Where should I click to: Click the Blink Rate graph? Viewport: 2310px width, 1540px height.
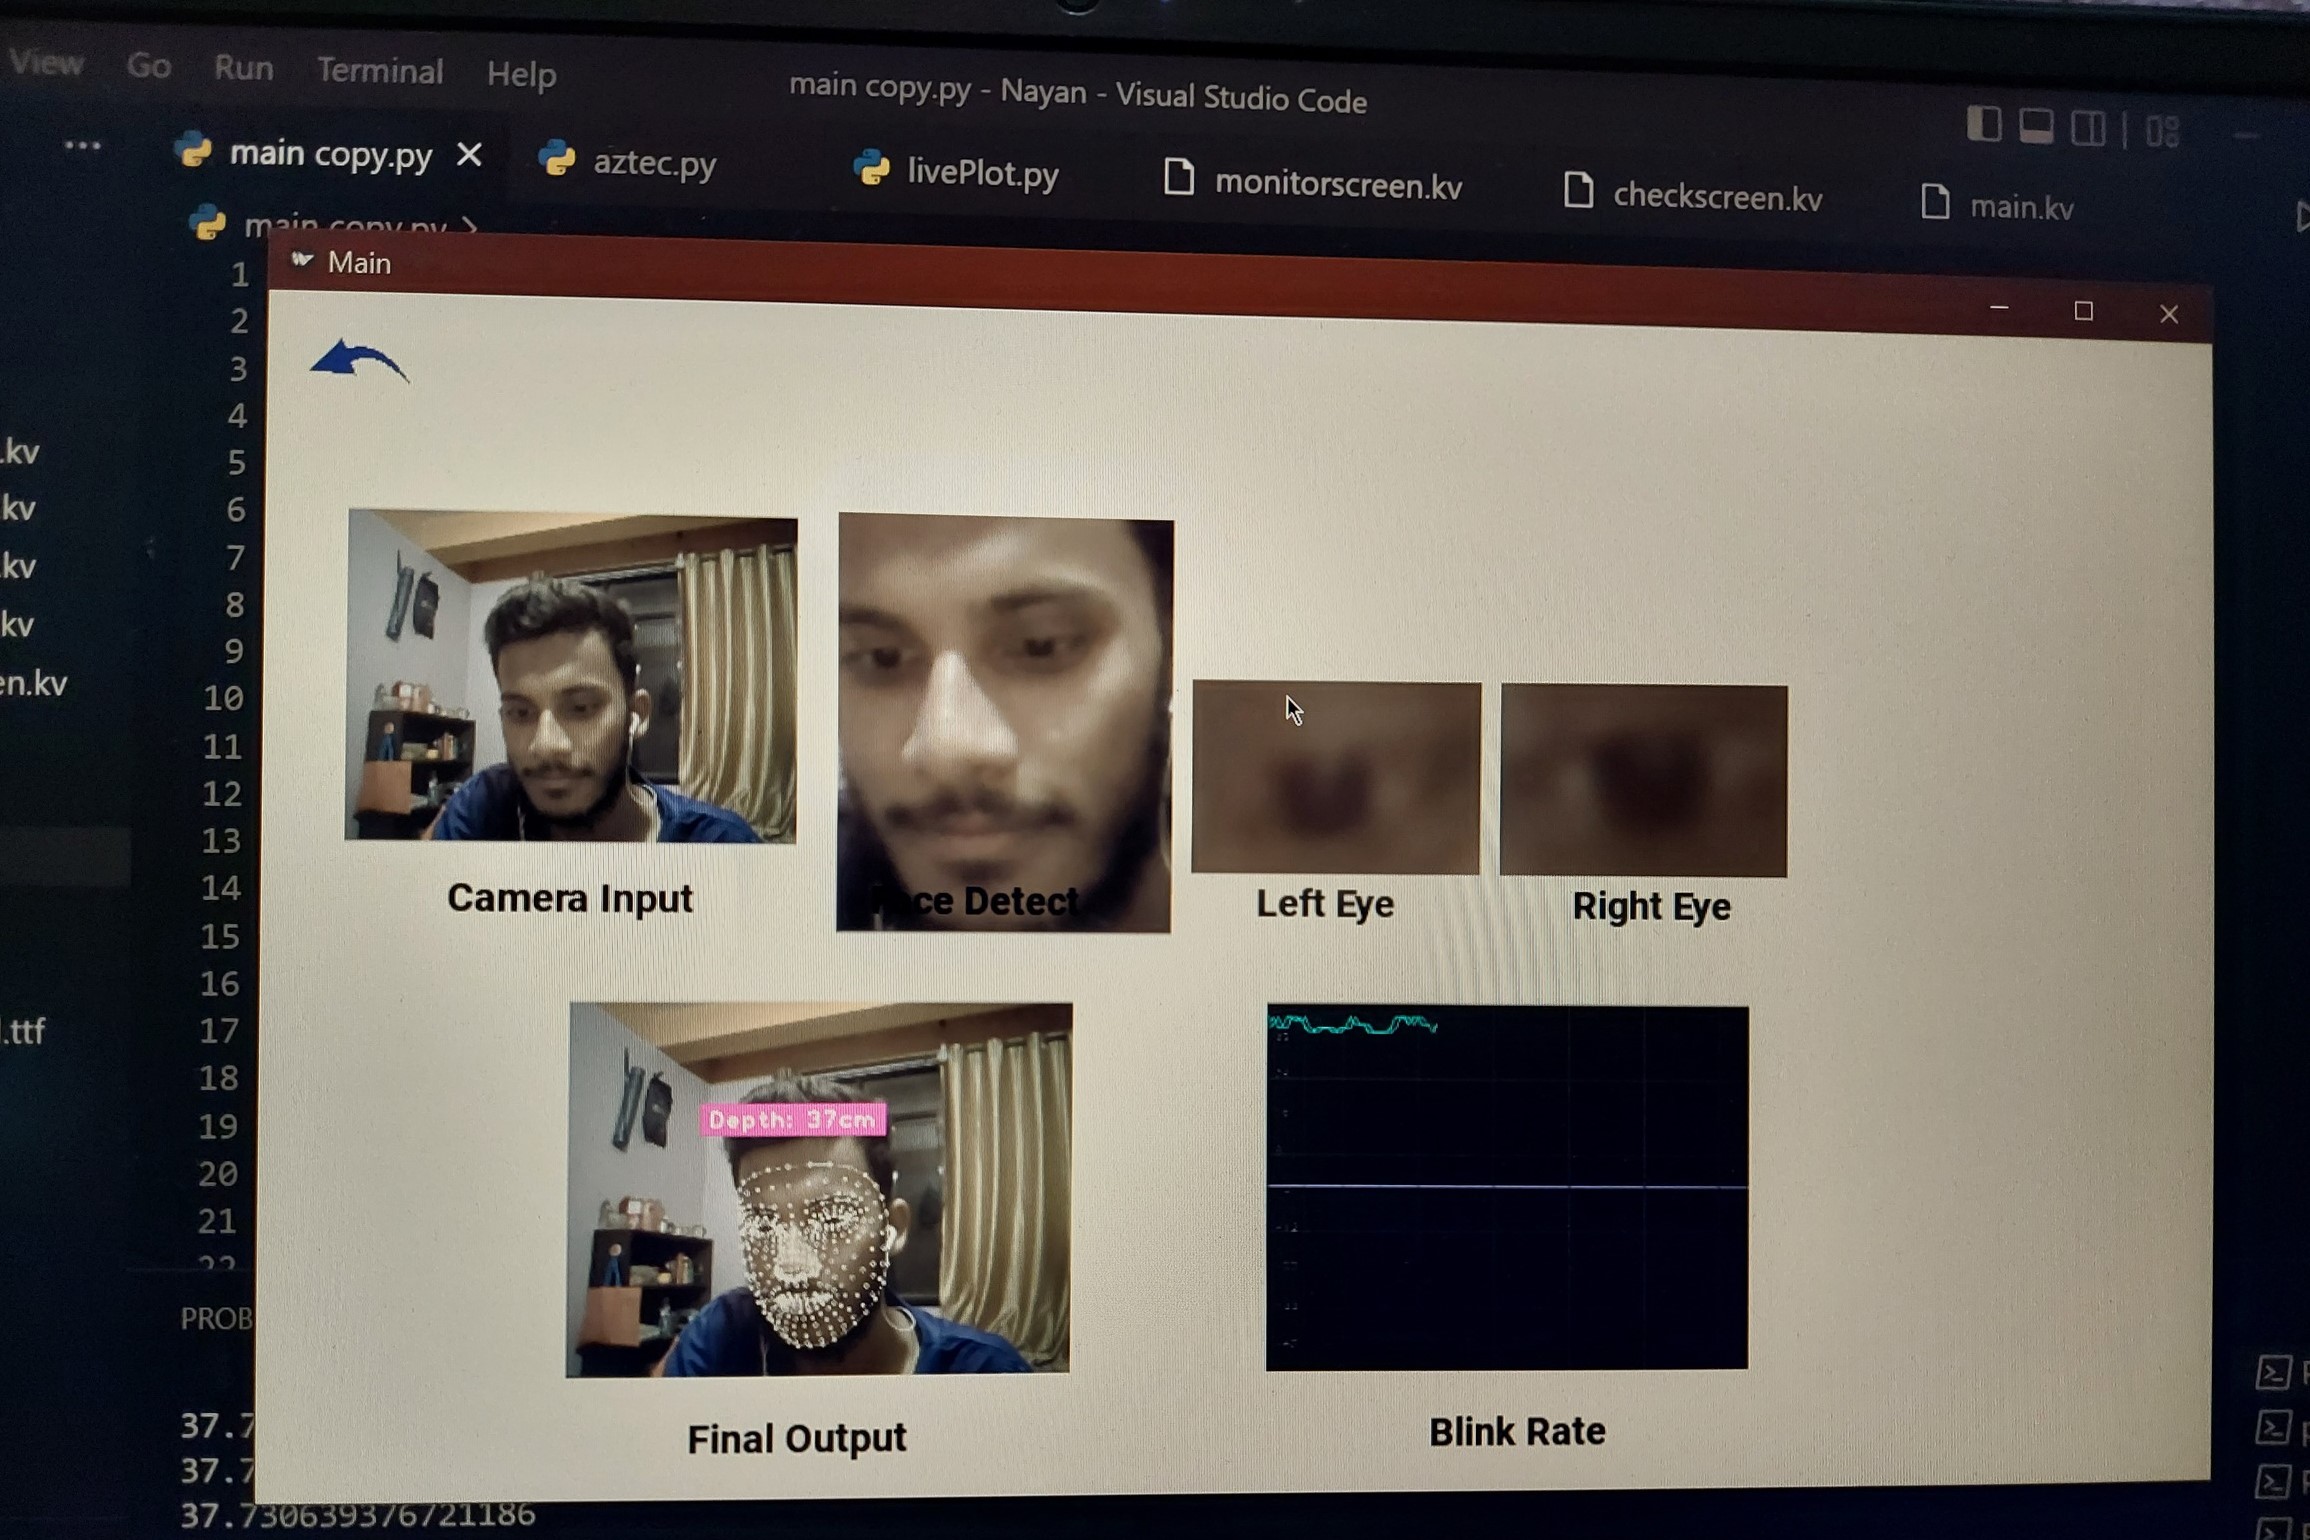point(1507,1187)
